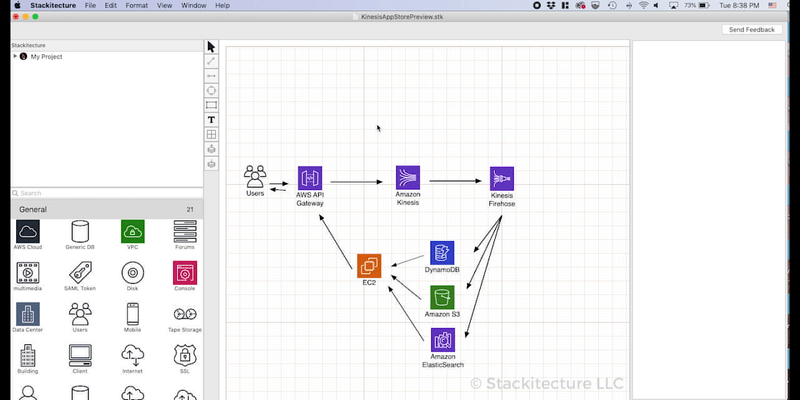Screen dimensions: 800x400
Task: Open the Window menu
Action: click(x=196, y=5)
